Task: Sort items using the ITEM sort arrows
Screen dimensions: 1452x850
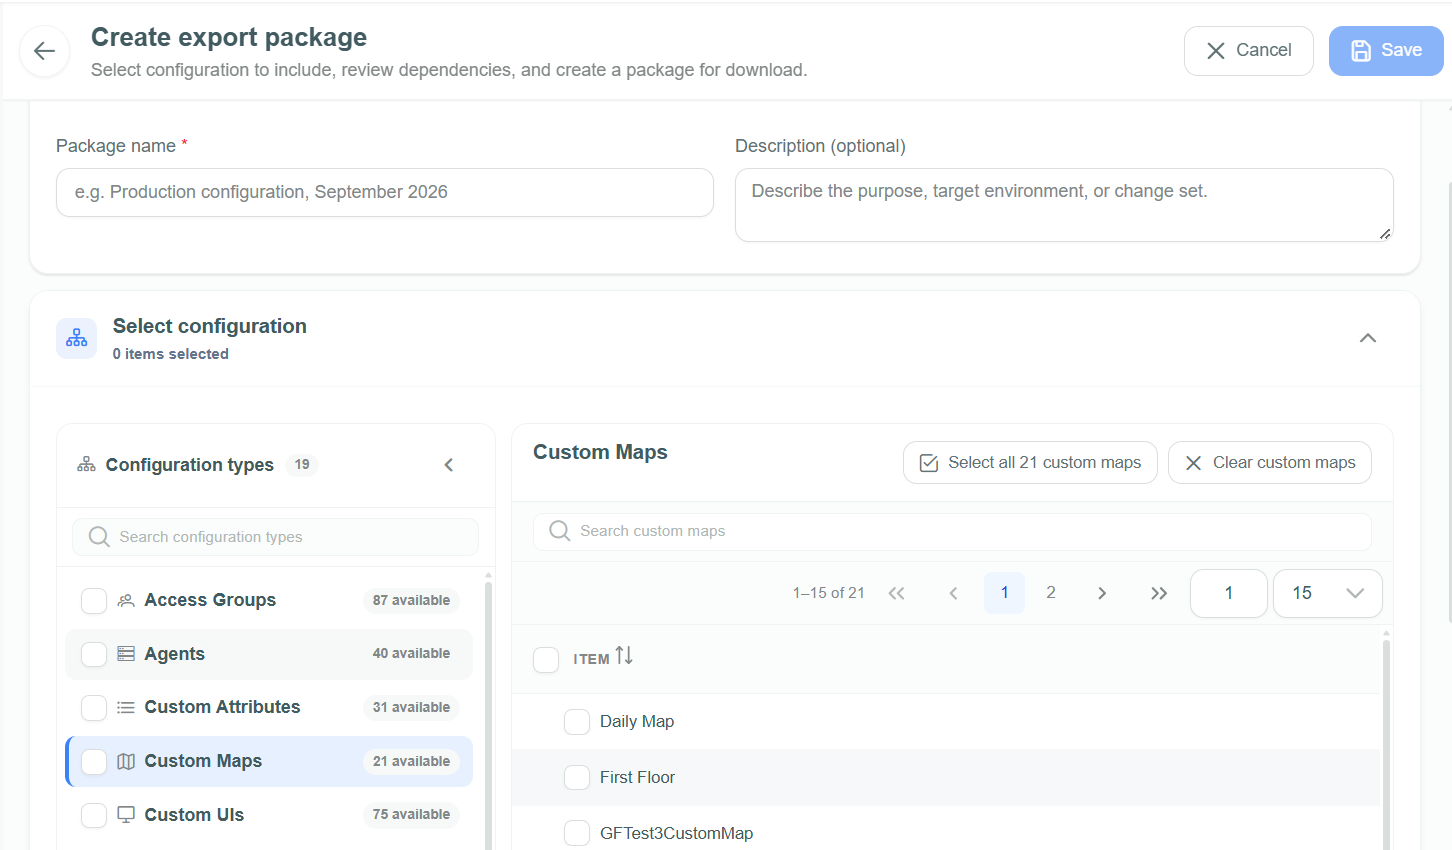Action: (624, 656)
